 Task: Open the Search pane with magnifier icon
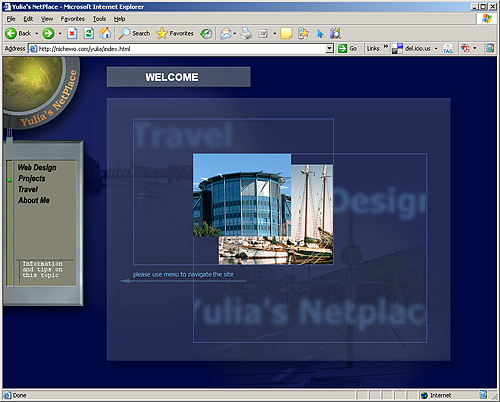pyautogui.click(x=134, y=33)
